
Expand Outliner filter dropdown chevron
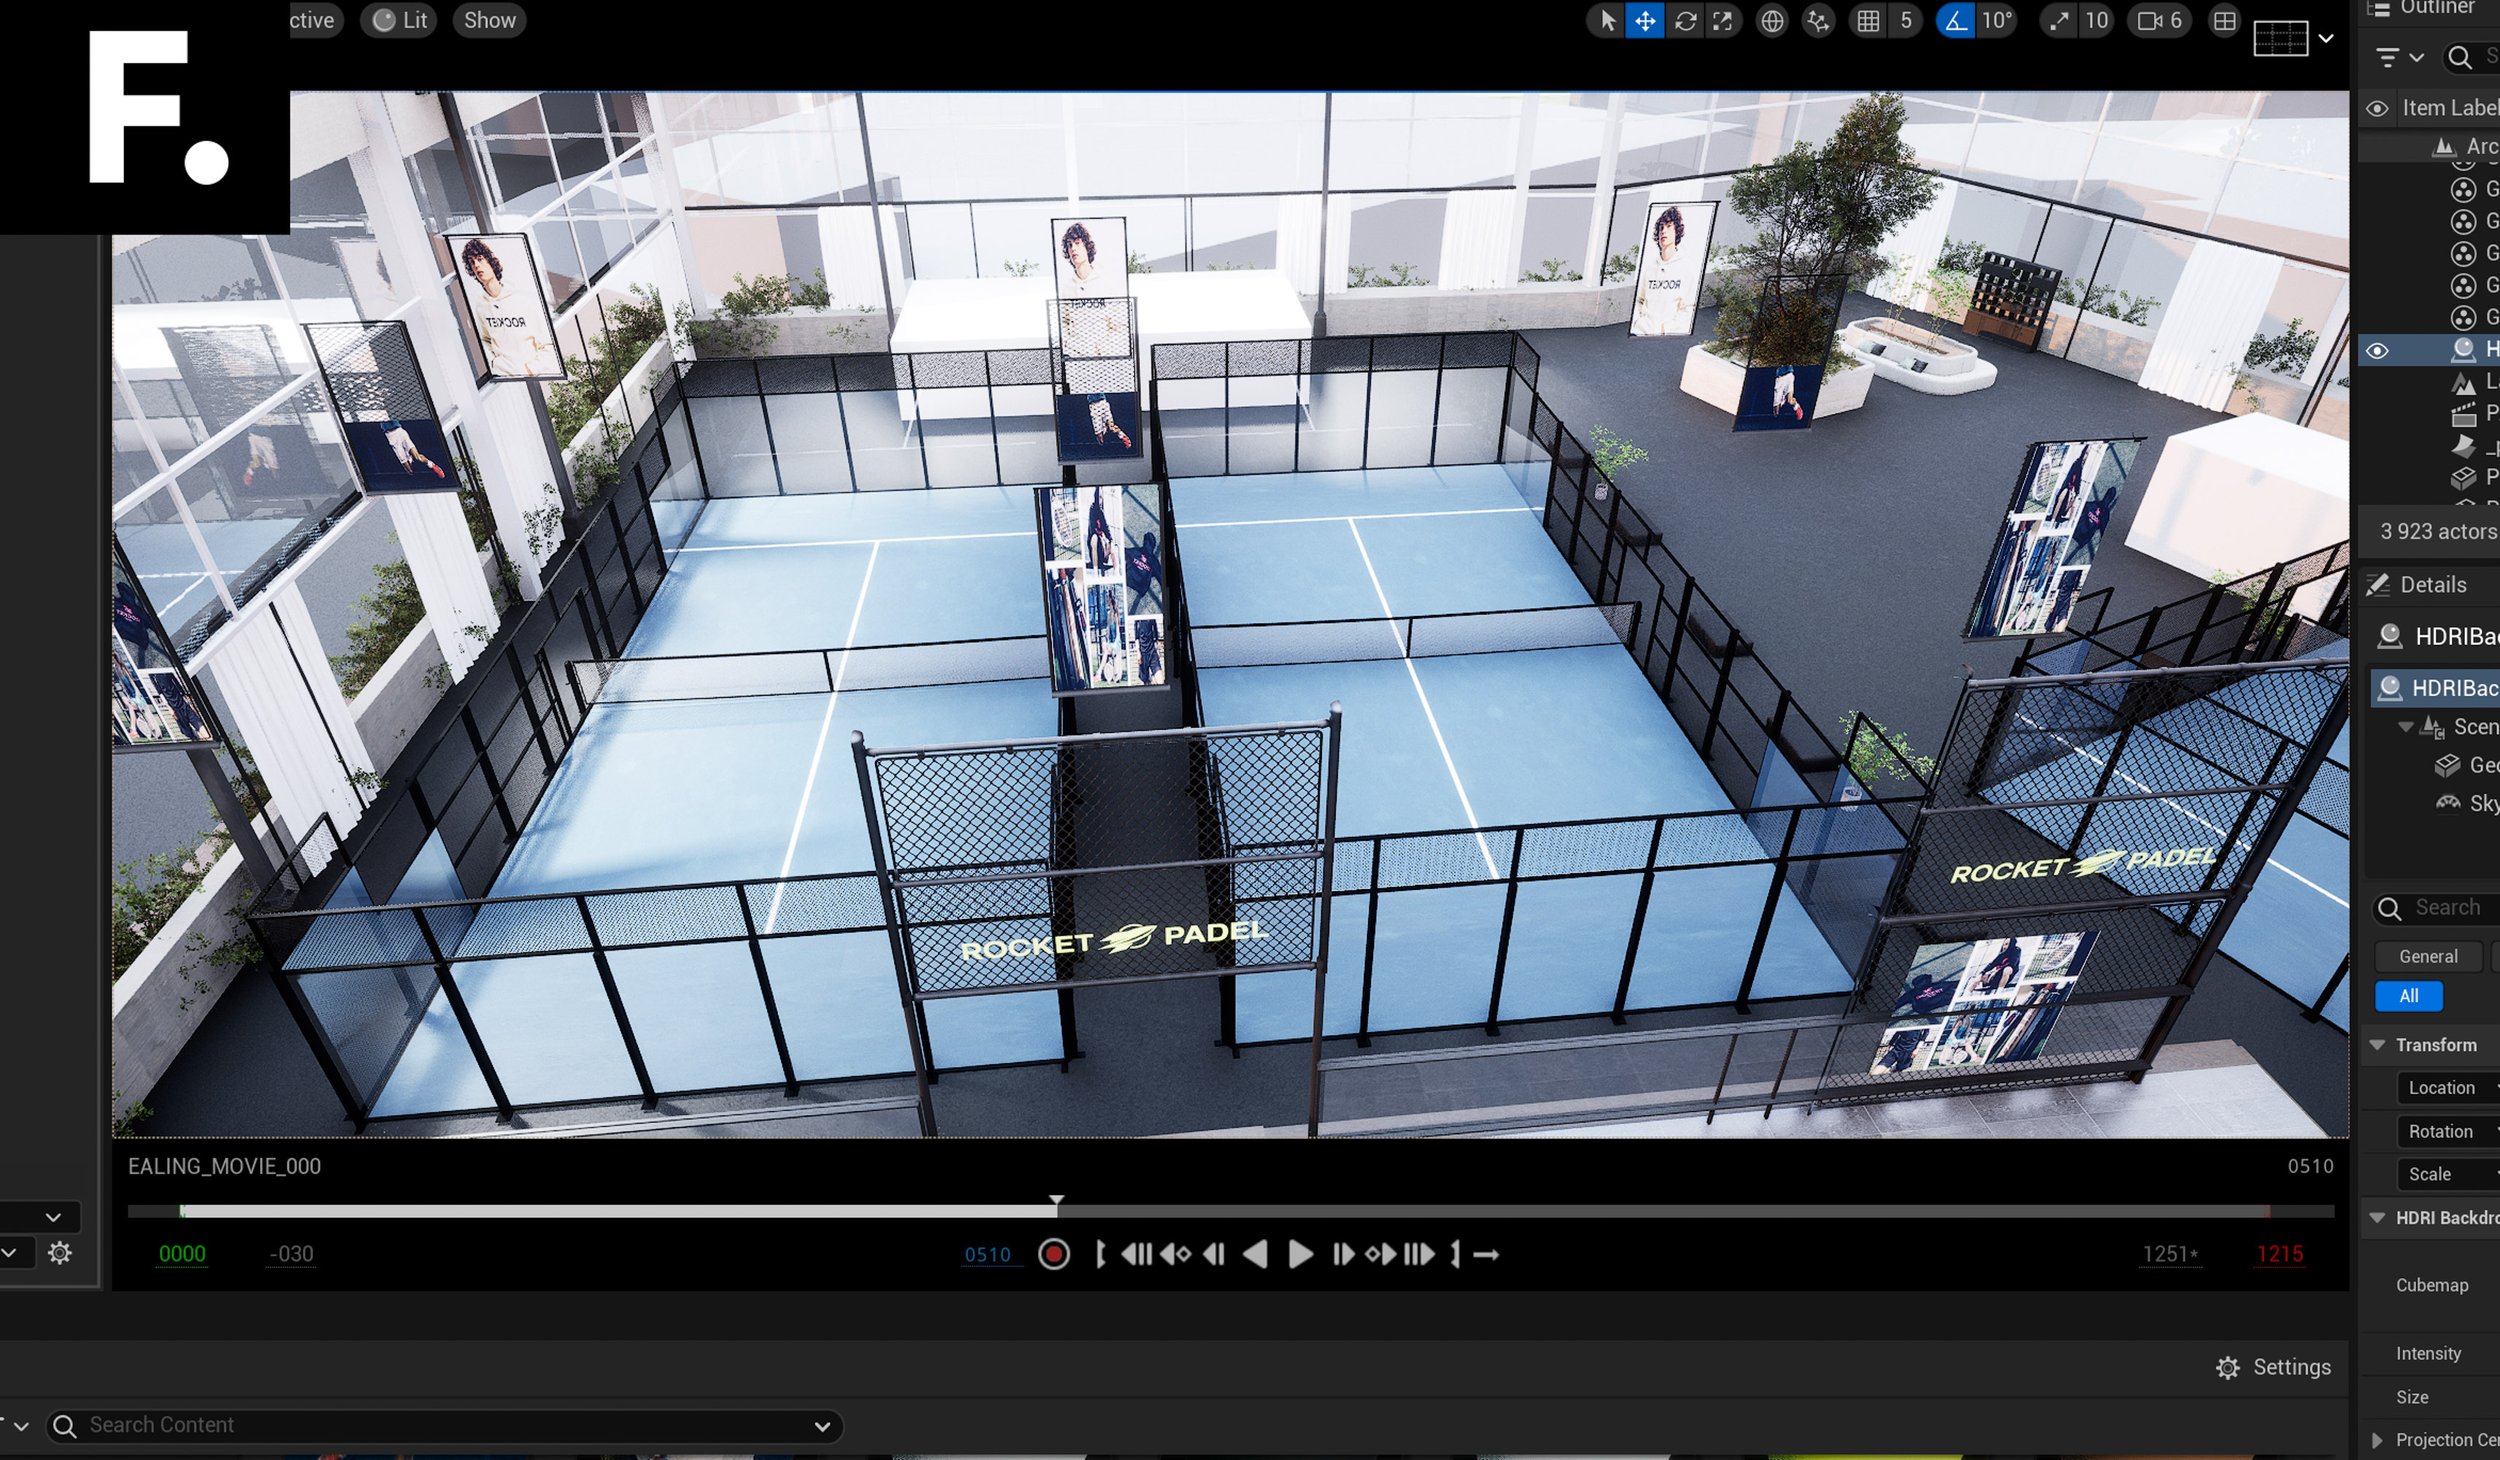pos(2417,58)
